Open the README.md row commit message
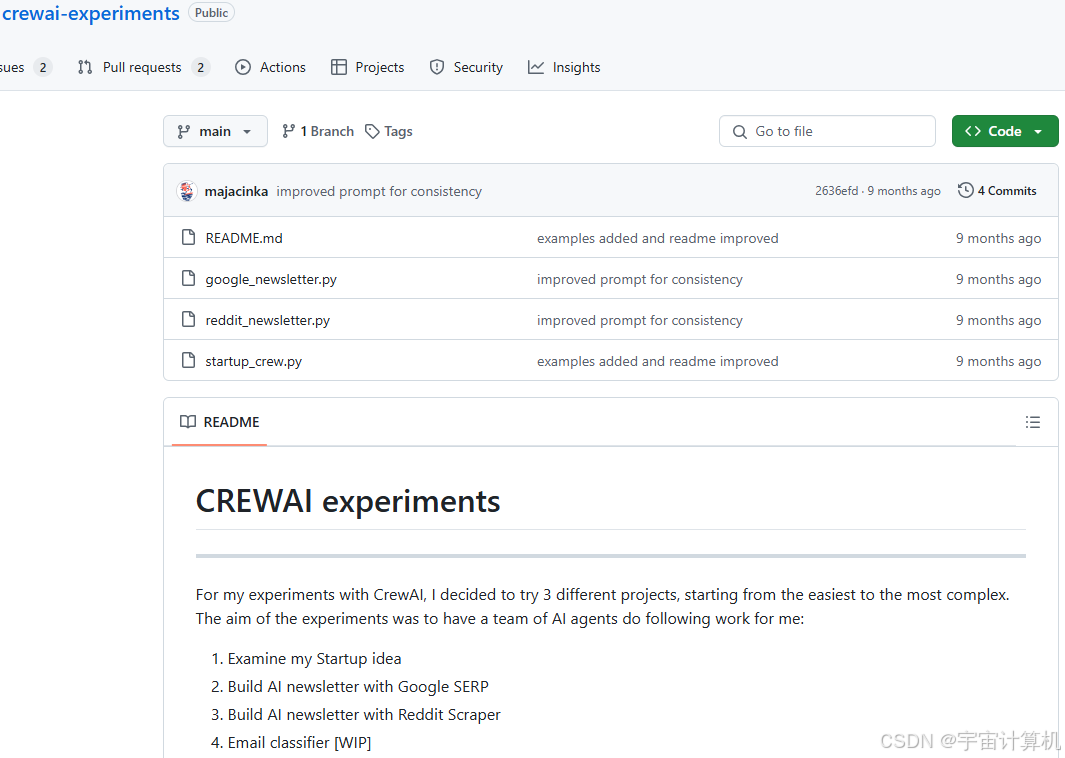Screen dimensions: 1065x758 [657, 238]
